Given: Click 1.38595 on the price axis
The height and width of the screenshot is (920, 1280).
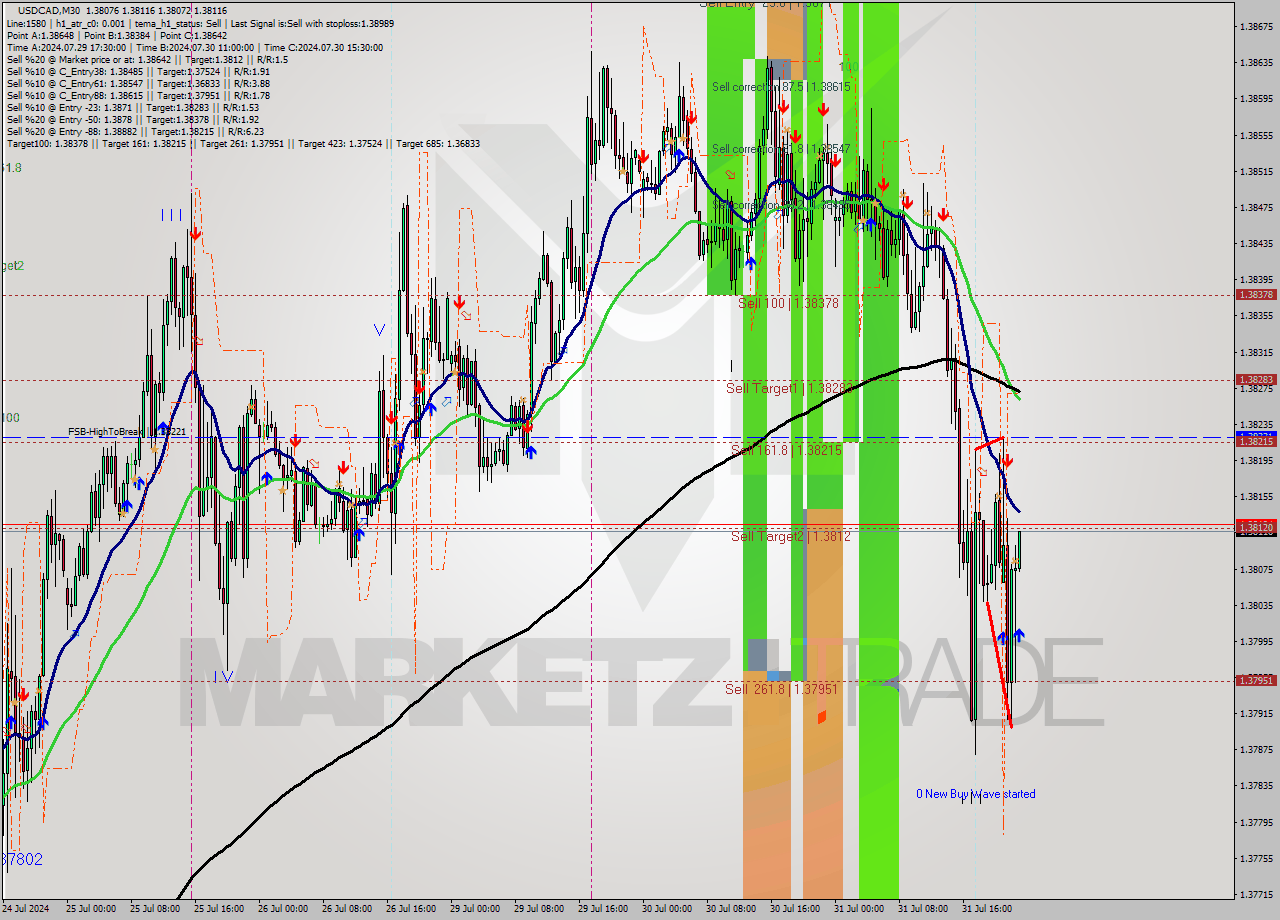Looking at the screenshot, I should tap(1256, 99).
